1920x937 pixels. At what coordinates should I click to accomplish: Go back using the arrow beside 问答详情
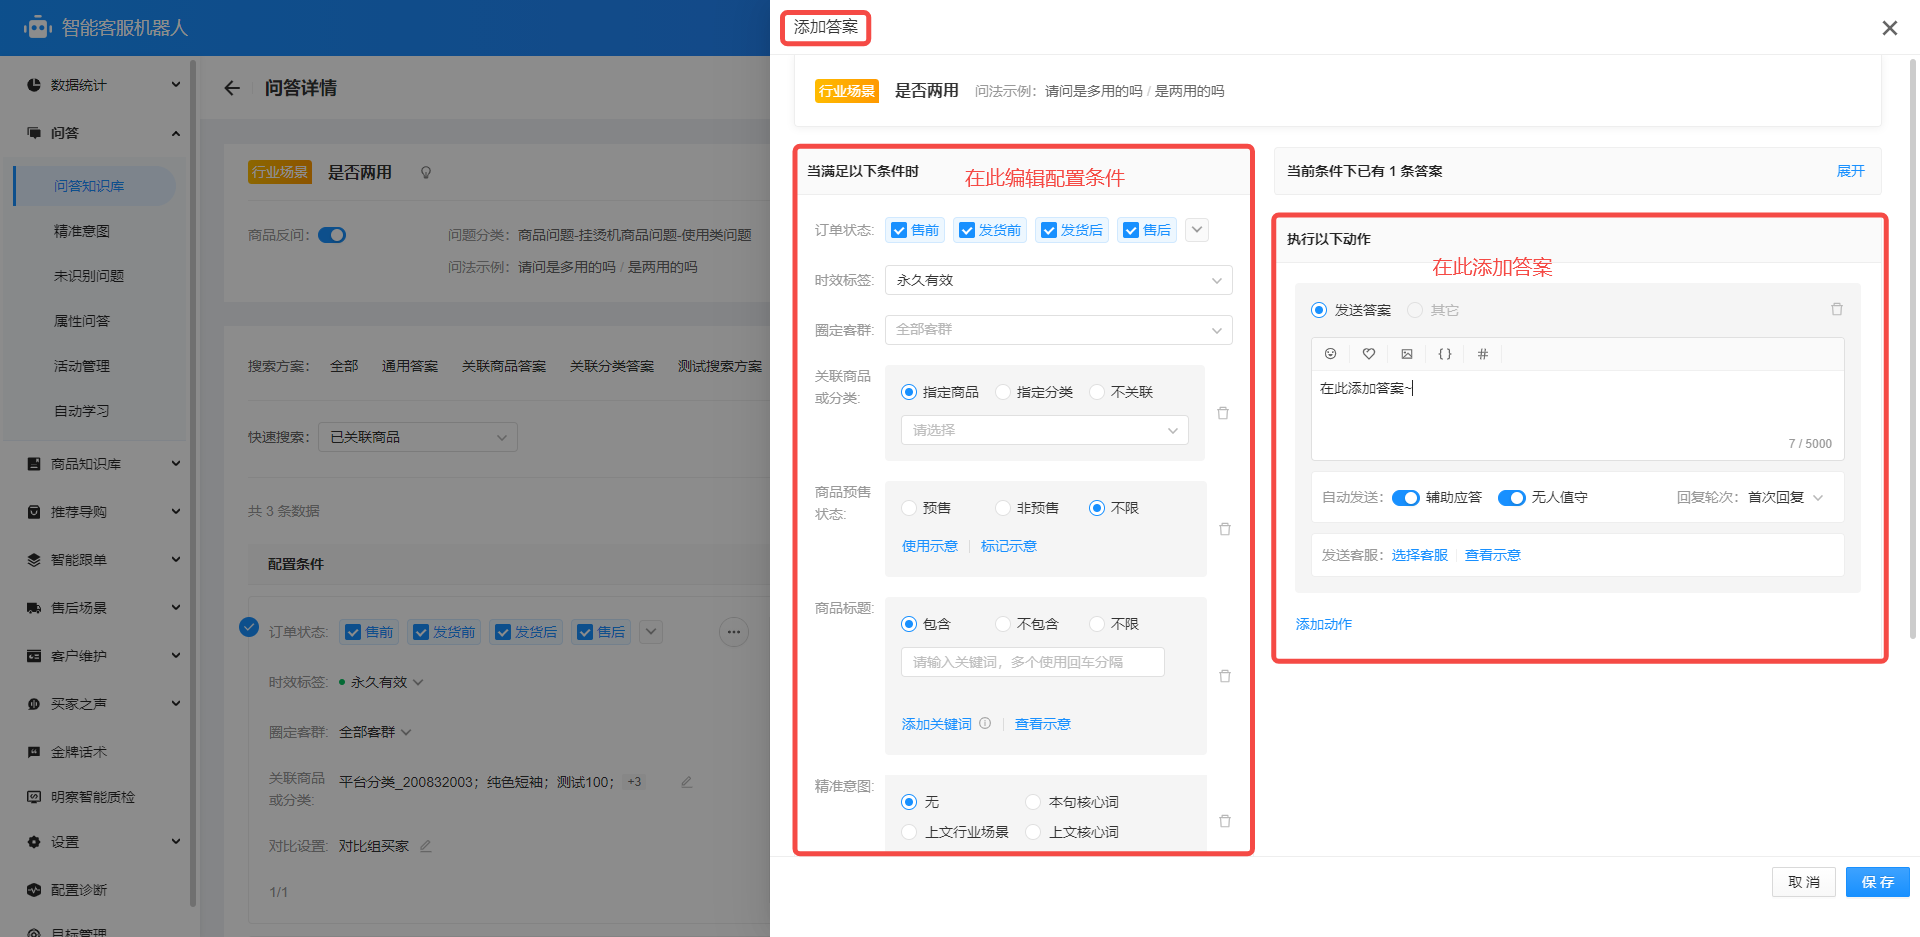pos(232,88)
